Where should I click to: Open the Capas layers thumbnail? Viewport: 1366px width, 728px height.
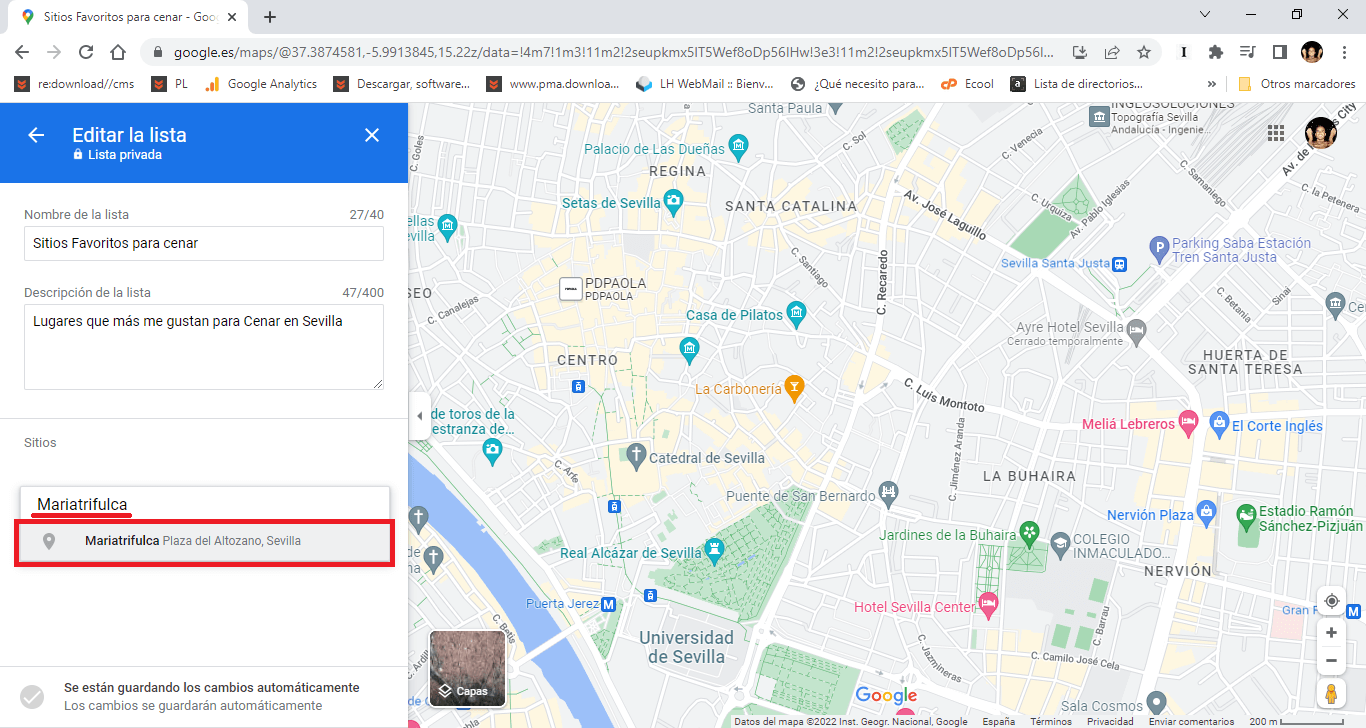pyautogui.click(x=467, y=668)
